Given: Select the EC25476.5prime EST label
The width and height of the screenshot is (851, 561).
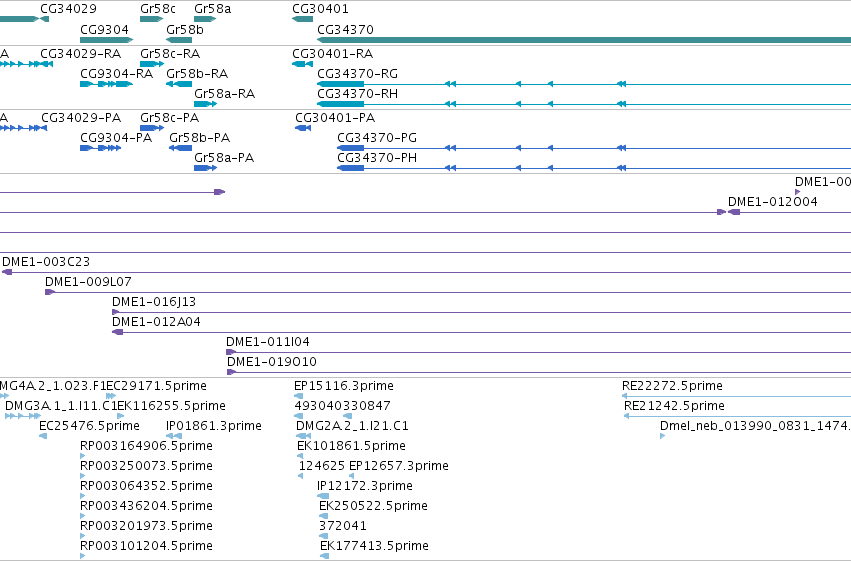Looking at the screenshot, I should (89, 426).
